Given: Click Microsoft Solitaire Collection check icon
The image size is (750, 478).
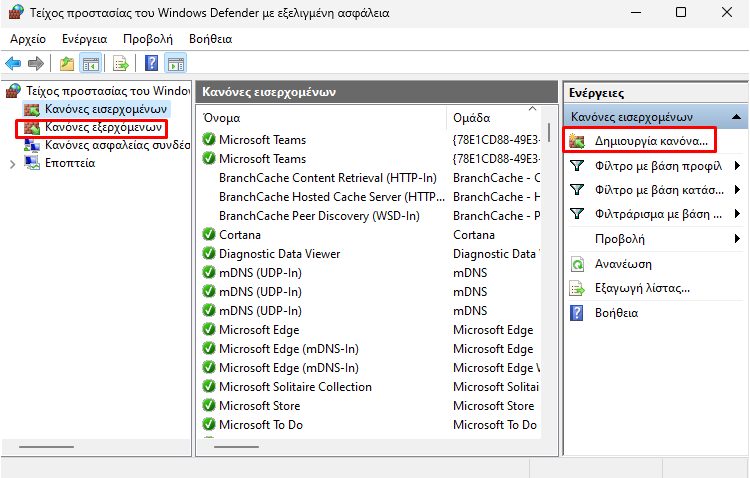Looking at the screenshot, I should tap(209, 386).
